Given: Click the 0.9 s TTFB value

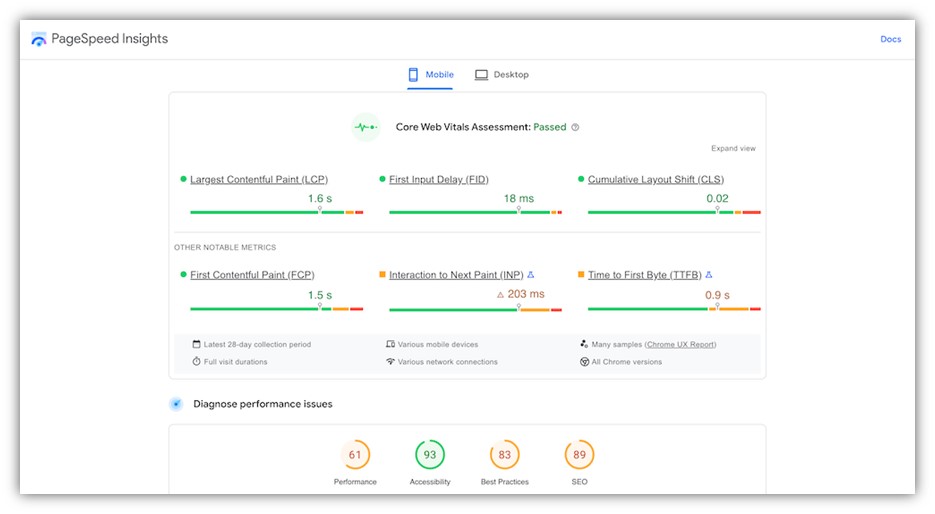Looking at the screenshot, I should (717, 295).
